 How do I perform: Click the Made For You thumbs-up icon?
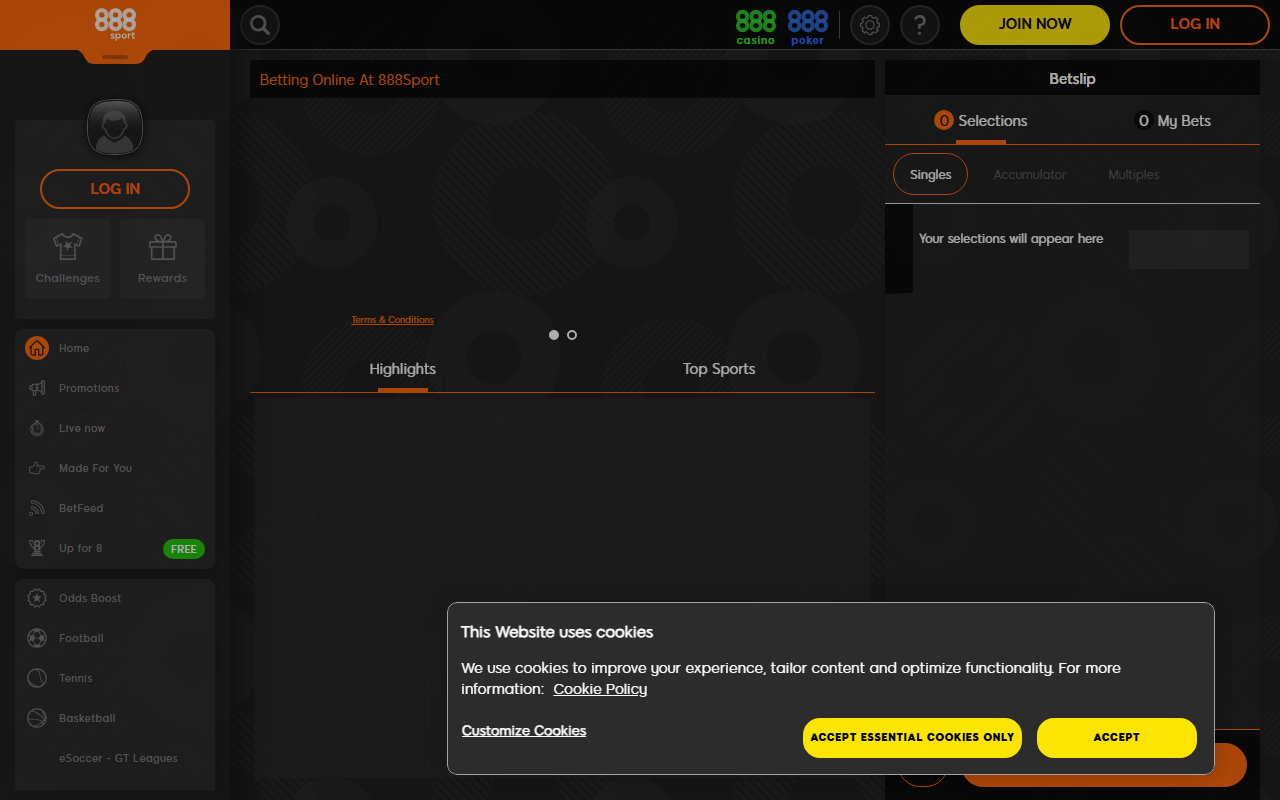click(x=37, y=468)
